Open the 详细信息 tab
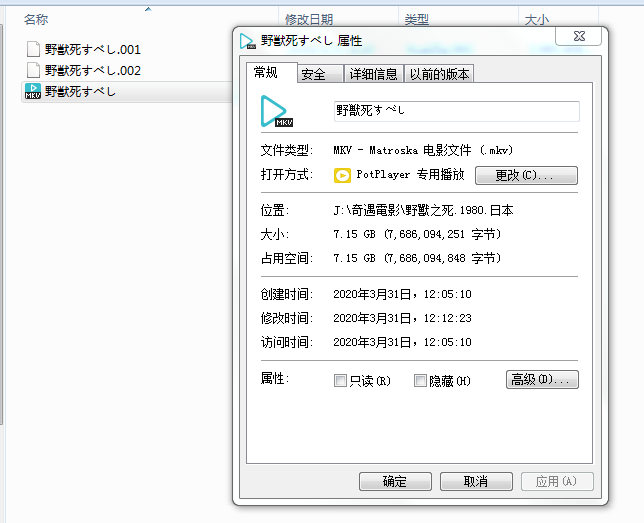This screenshot has width=644, height=523. pyautogui.click(x=373, y=74)
